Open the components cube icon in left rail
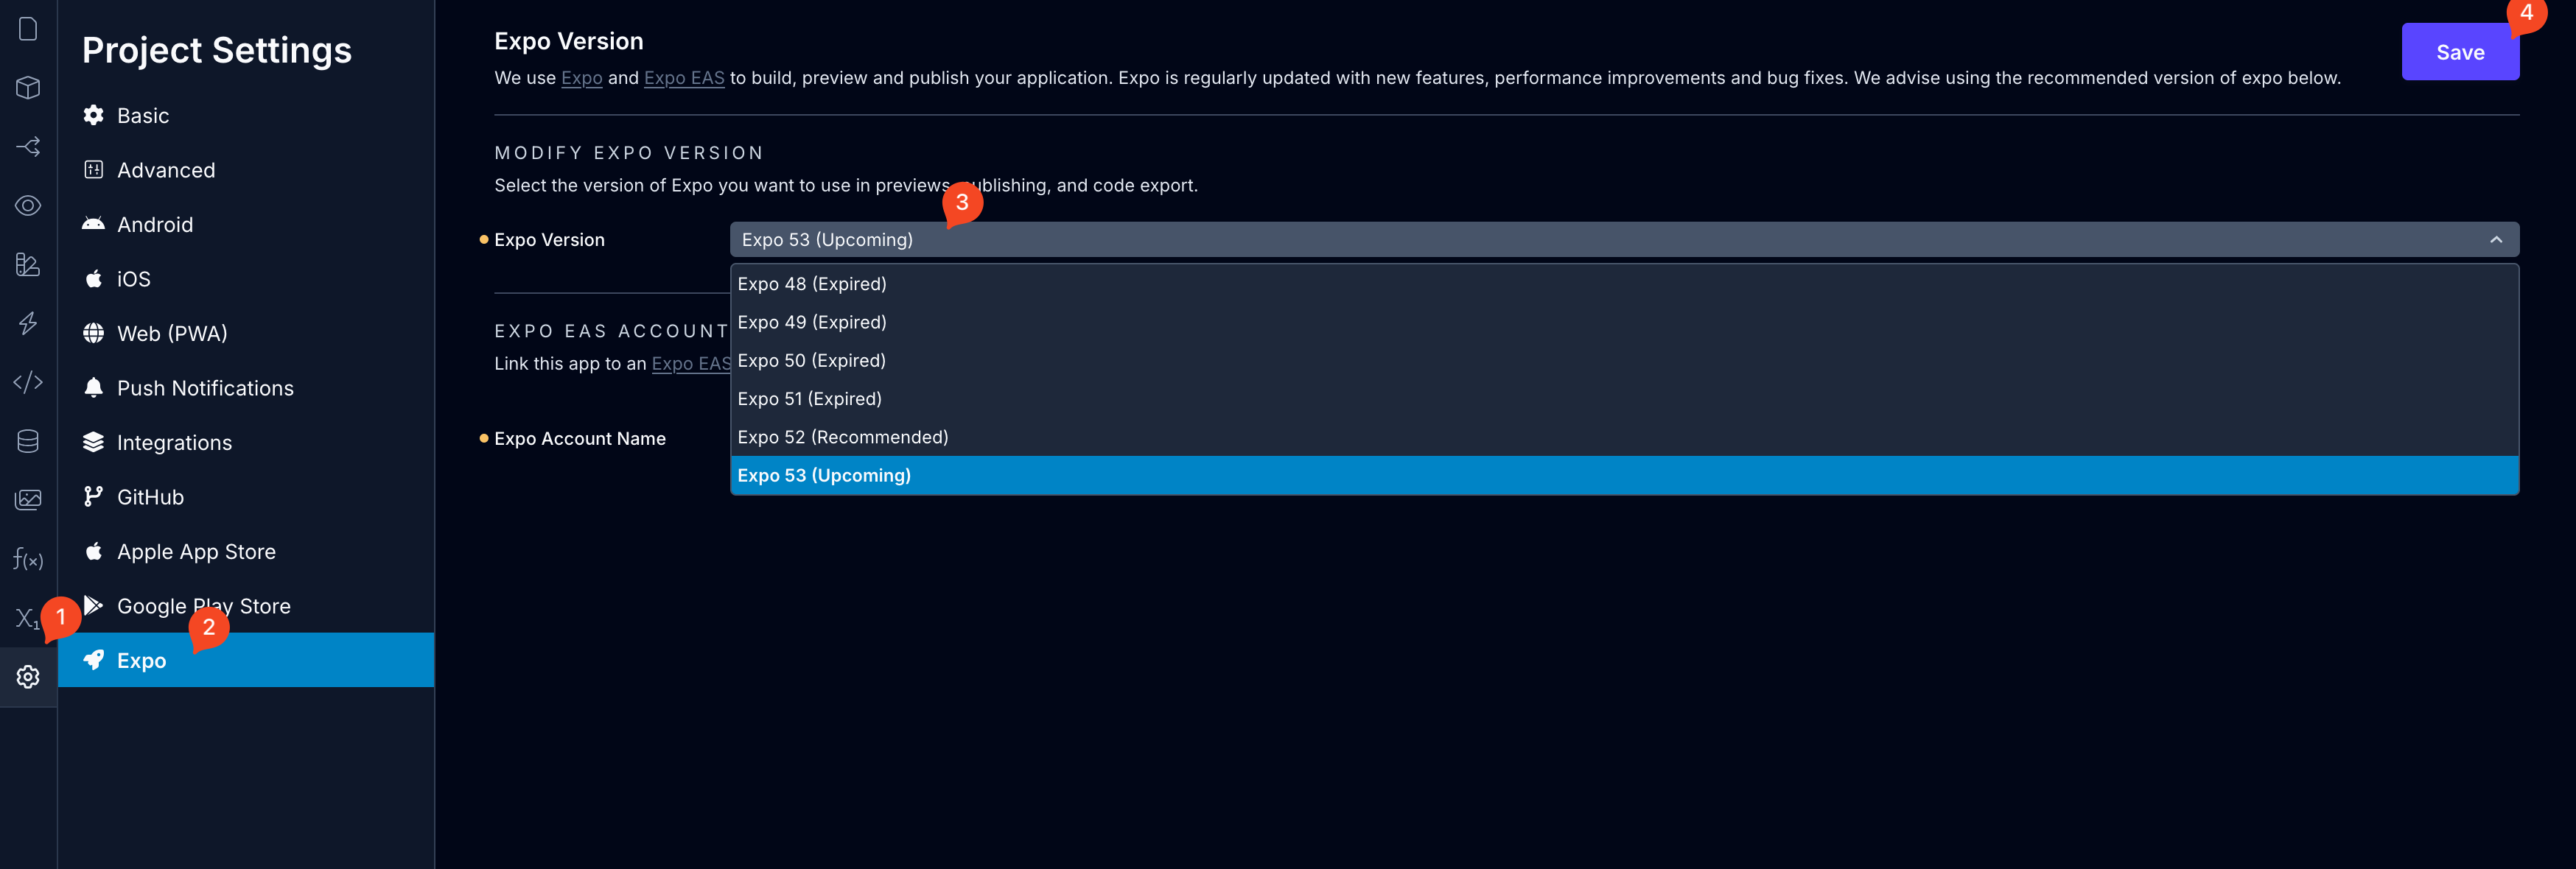 (28, 88)
